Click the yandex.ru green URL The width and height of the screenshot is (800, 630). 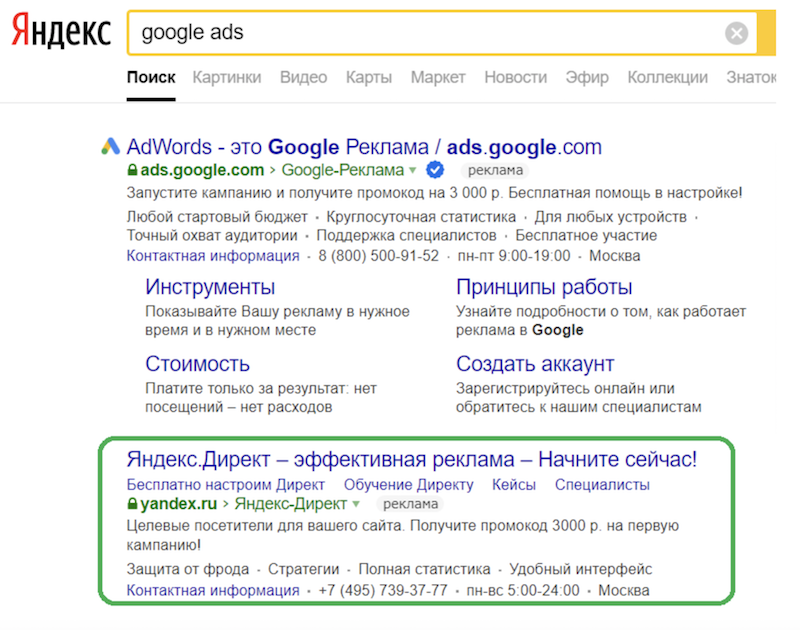[x=179, y=504]
